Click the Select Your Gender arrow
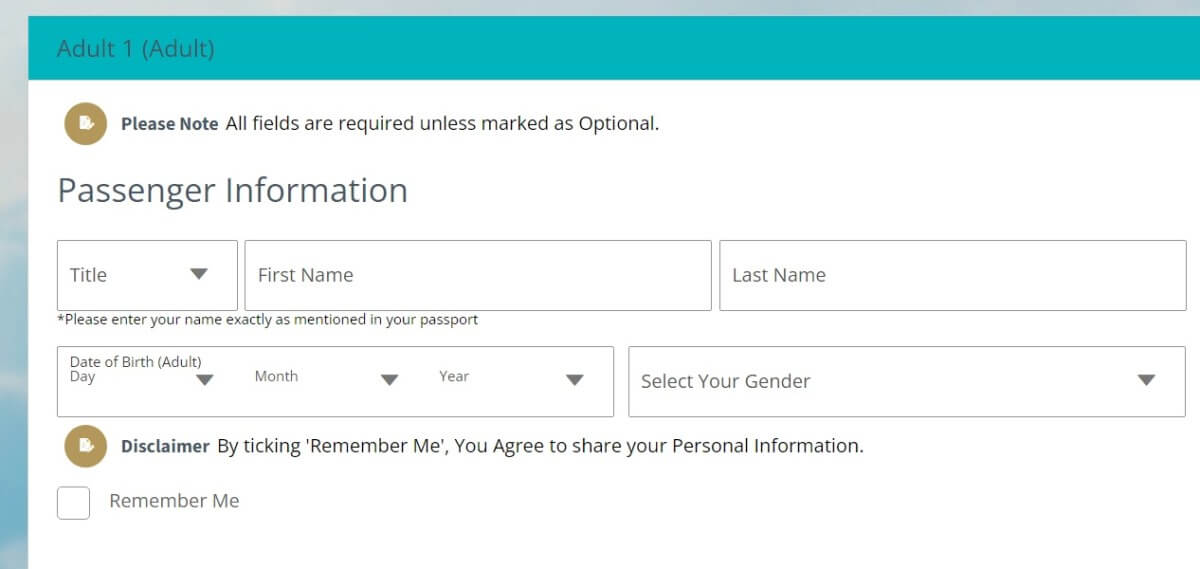This screenshot has width=1200, height=569. pos(1146,380)
